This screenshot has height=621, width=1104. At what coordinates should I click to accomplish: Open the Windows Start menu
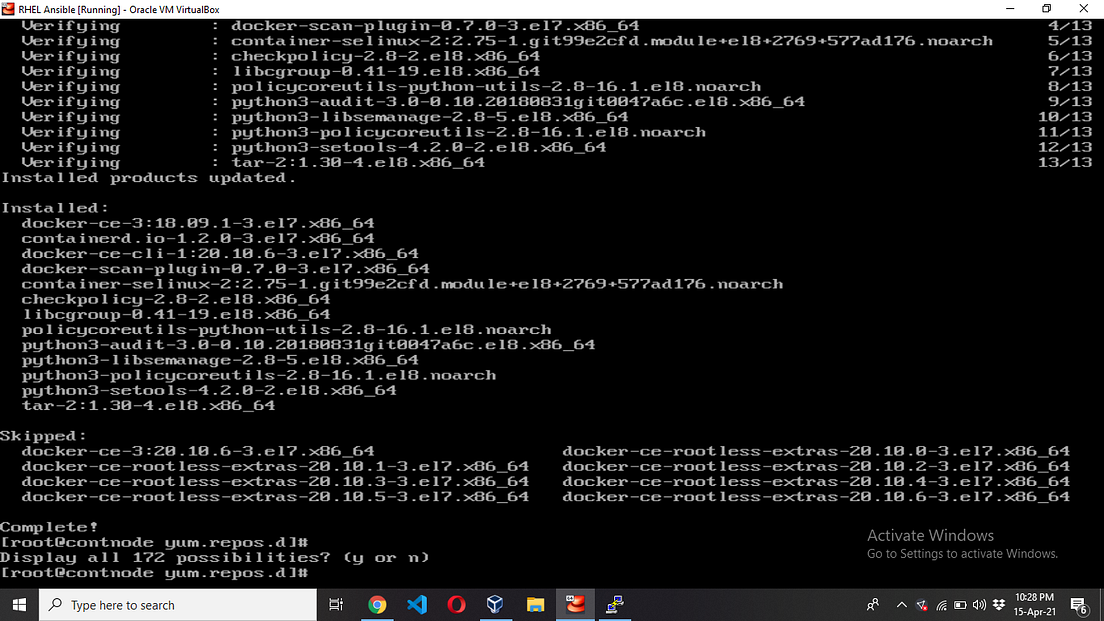19,604
